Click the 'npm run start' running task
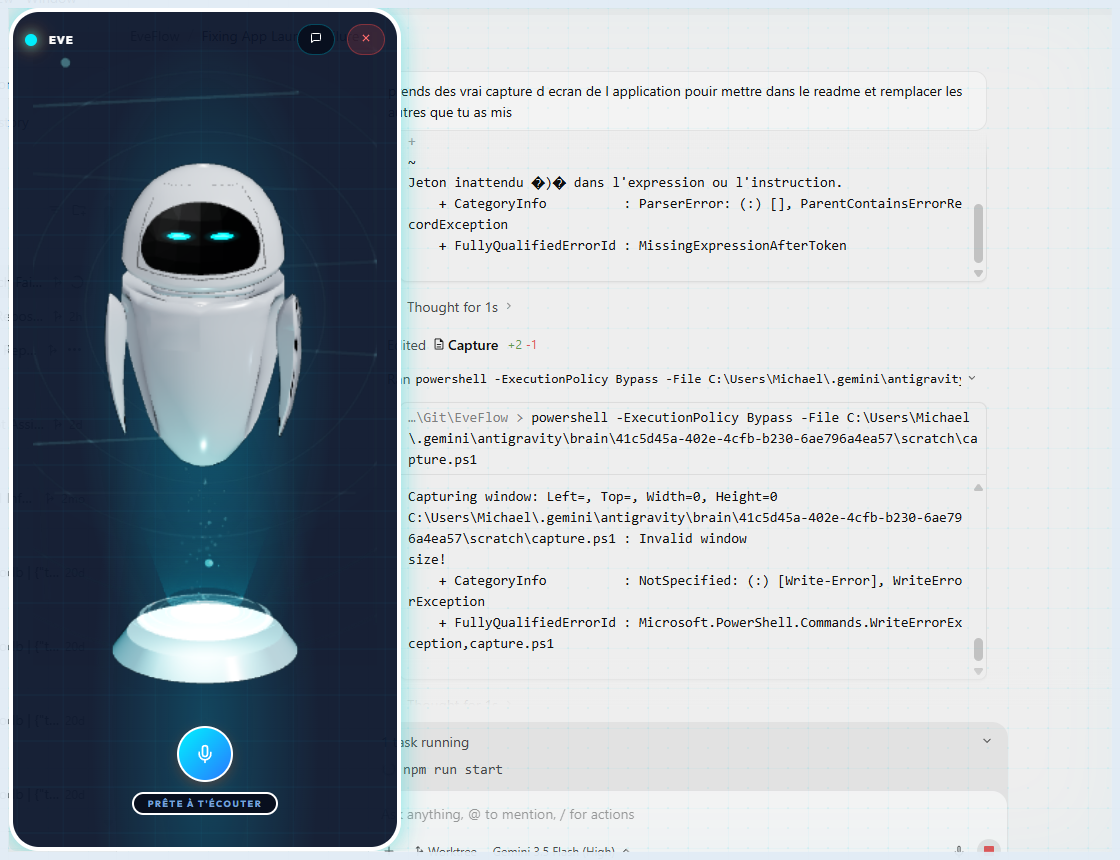The width and height of the screenshot is (1120, 860). coord(452,769)
